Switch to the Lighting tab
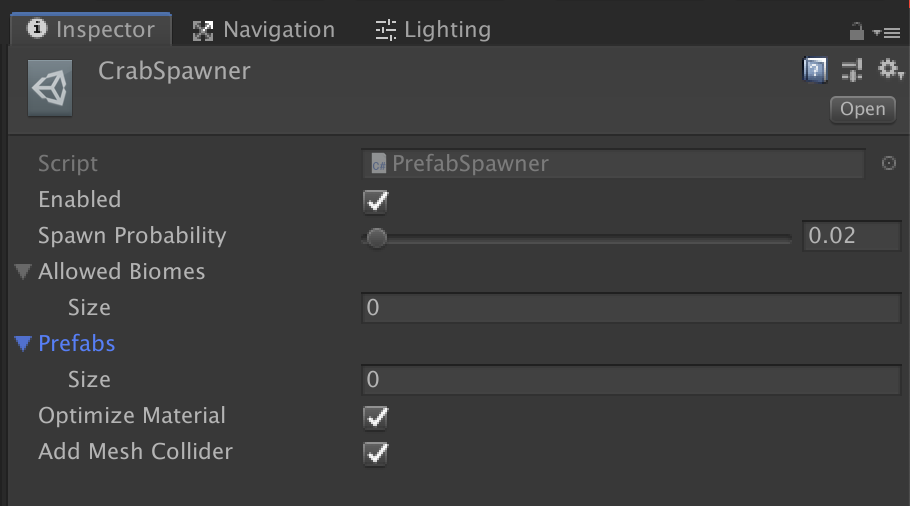This screenshot has height=506, width=910. click(433, 30)
